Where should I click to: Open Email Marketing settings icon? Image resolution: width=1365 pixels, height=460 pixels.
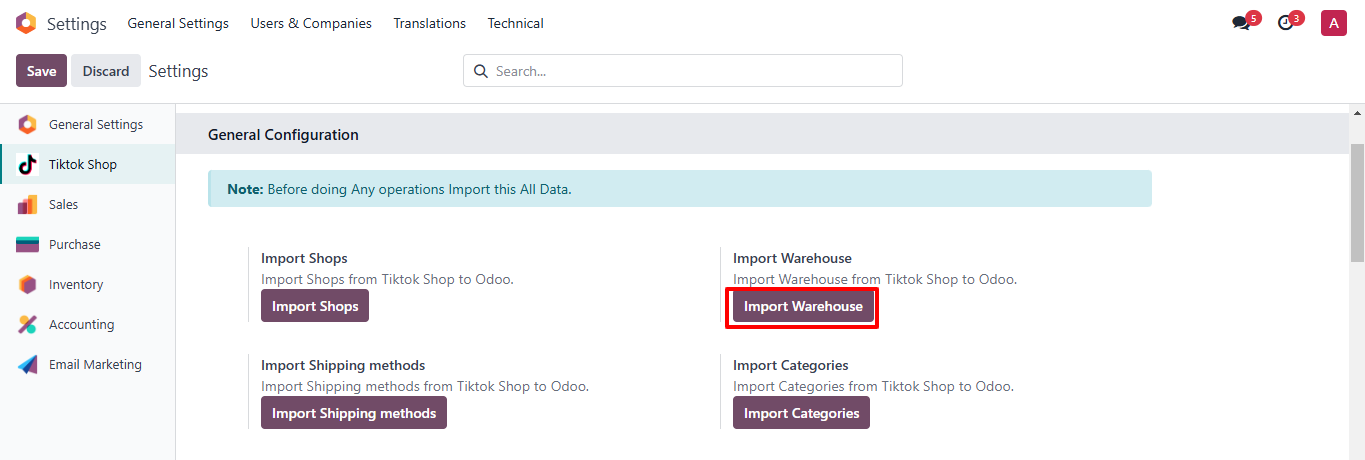[28, 365]
